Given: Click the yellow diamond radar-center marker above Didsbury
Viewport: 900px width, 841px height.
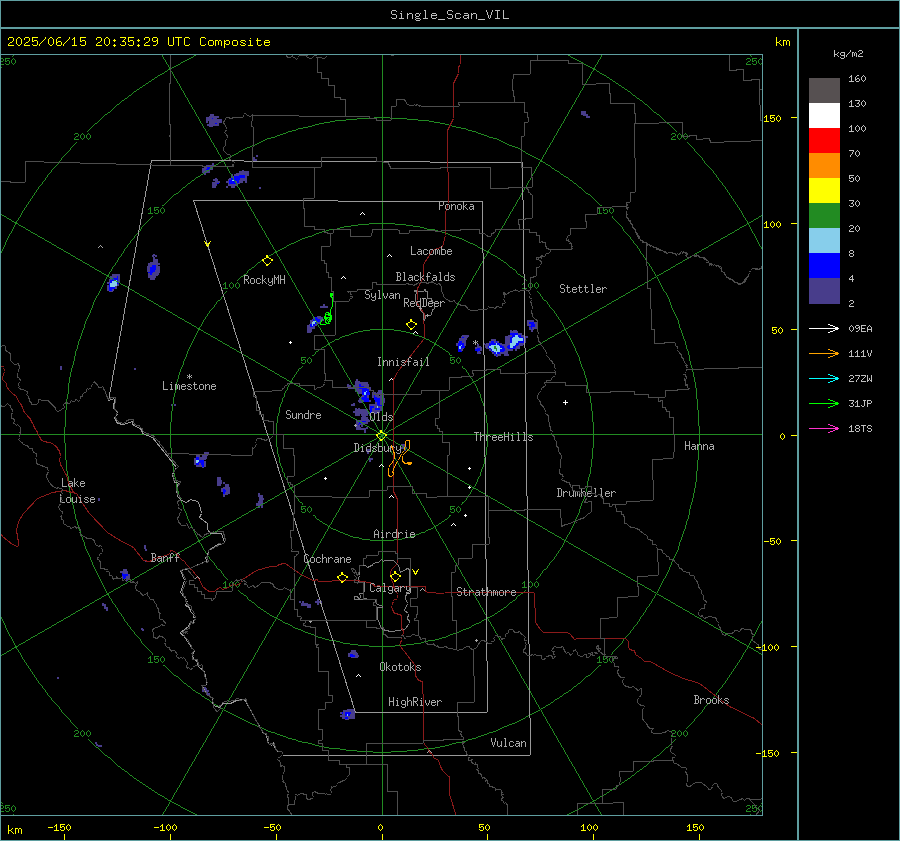Looking at the screenshot, I should click(x=381, y=436).
